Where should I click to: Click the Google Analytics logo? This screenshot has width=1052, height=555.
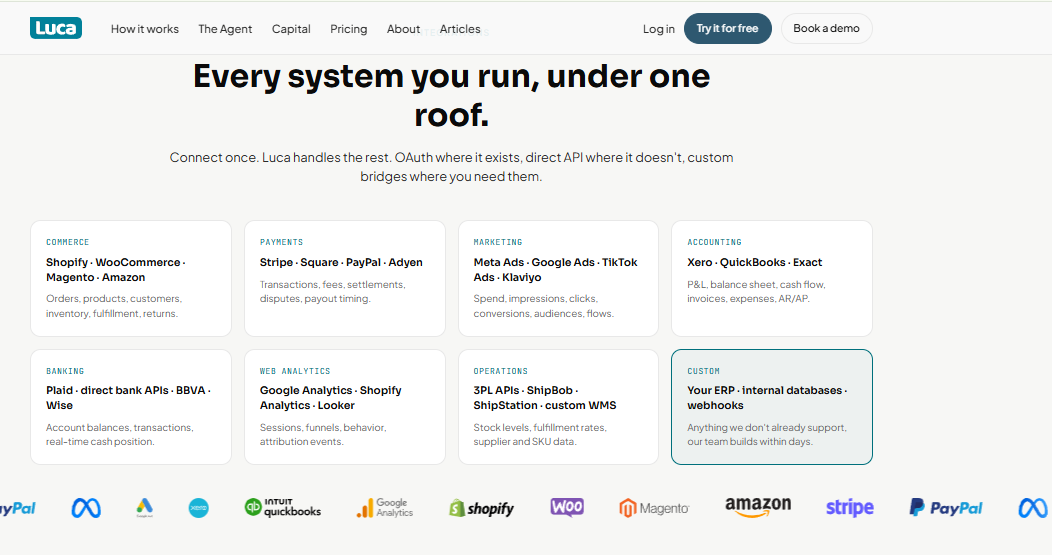(384, 508)
